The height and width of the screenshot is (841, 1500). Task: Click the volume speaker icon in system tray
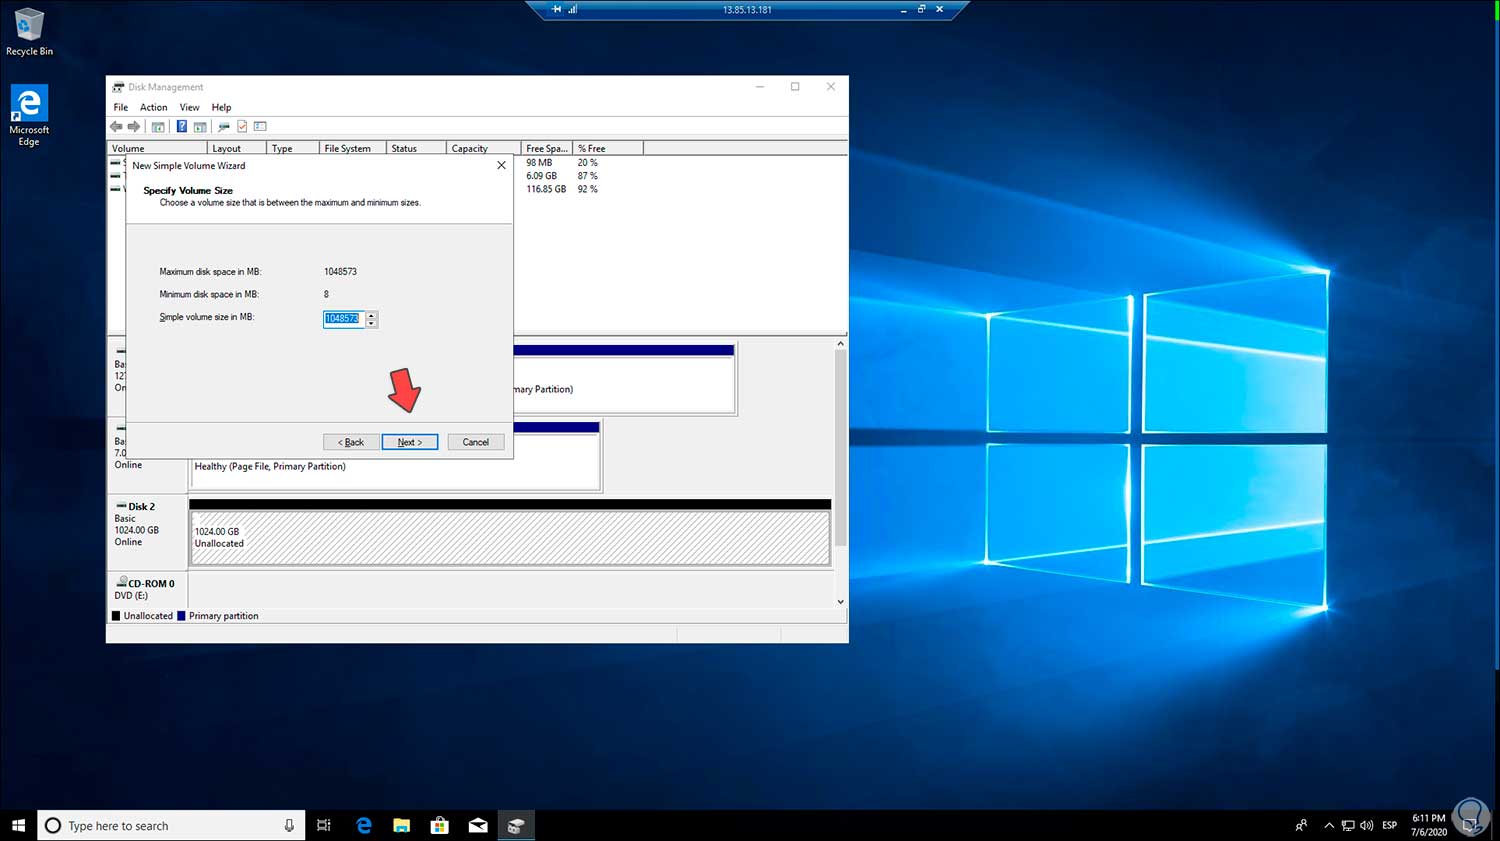pyautogui.click(x=1366, y=825)
